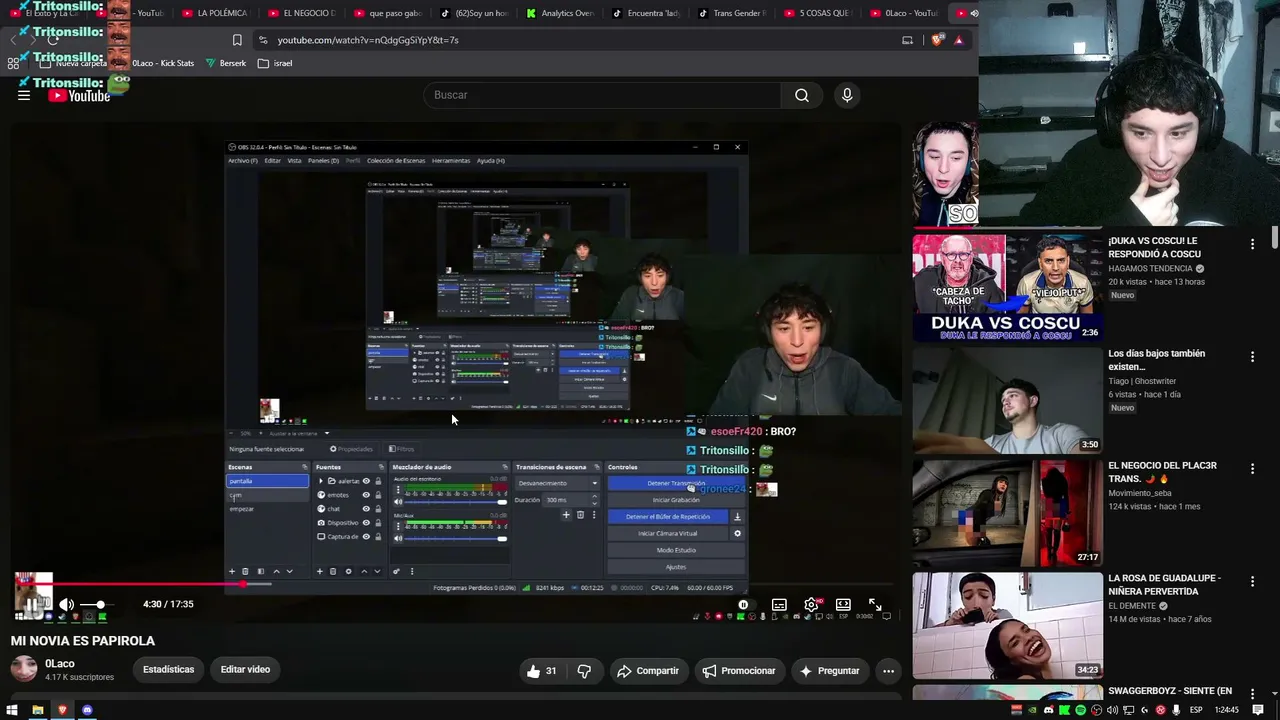Hide the emotes source with its eye icon
The height and width of the screenshot is (720, 1280).
[366, 495]
